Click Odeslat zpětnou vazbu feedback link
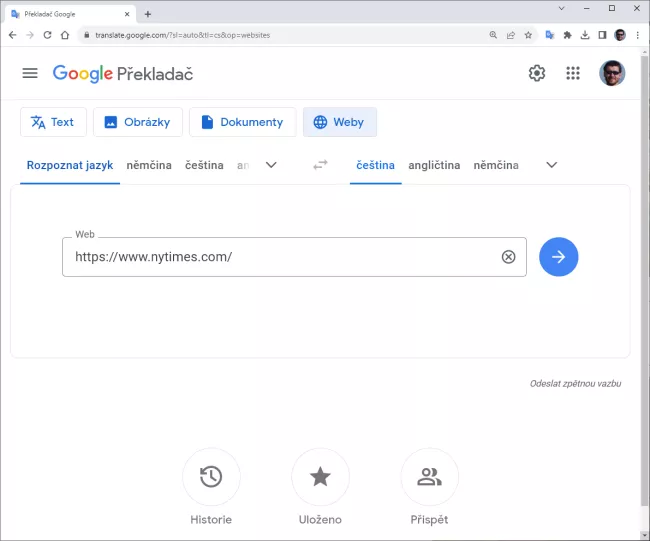This screenshot has height=541, width=650. 575,383
